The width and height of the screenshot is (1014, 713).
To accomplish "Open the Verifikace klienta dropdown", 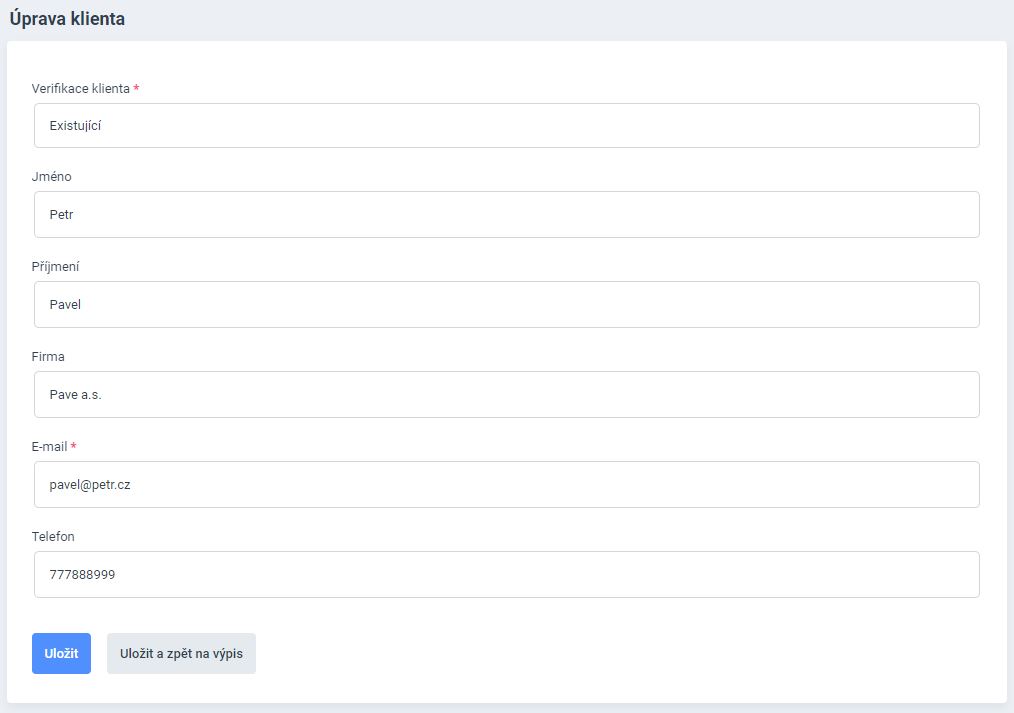I will [506, 126].
